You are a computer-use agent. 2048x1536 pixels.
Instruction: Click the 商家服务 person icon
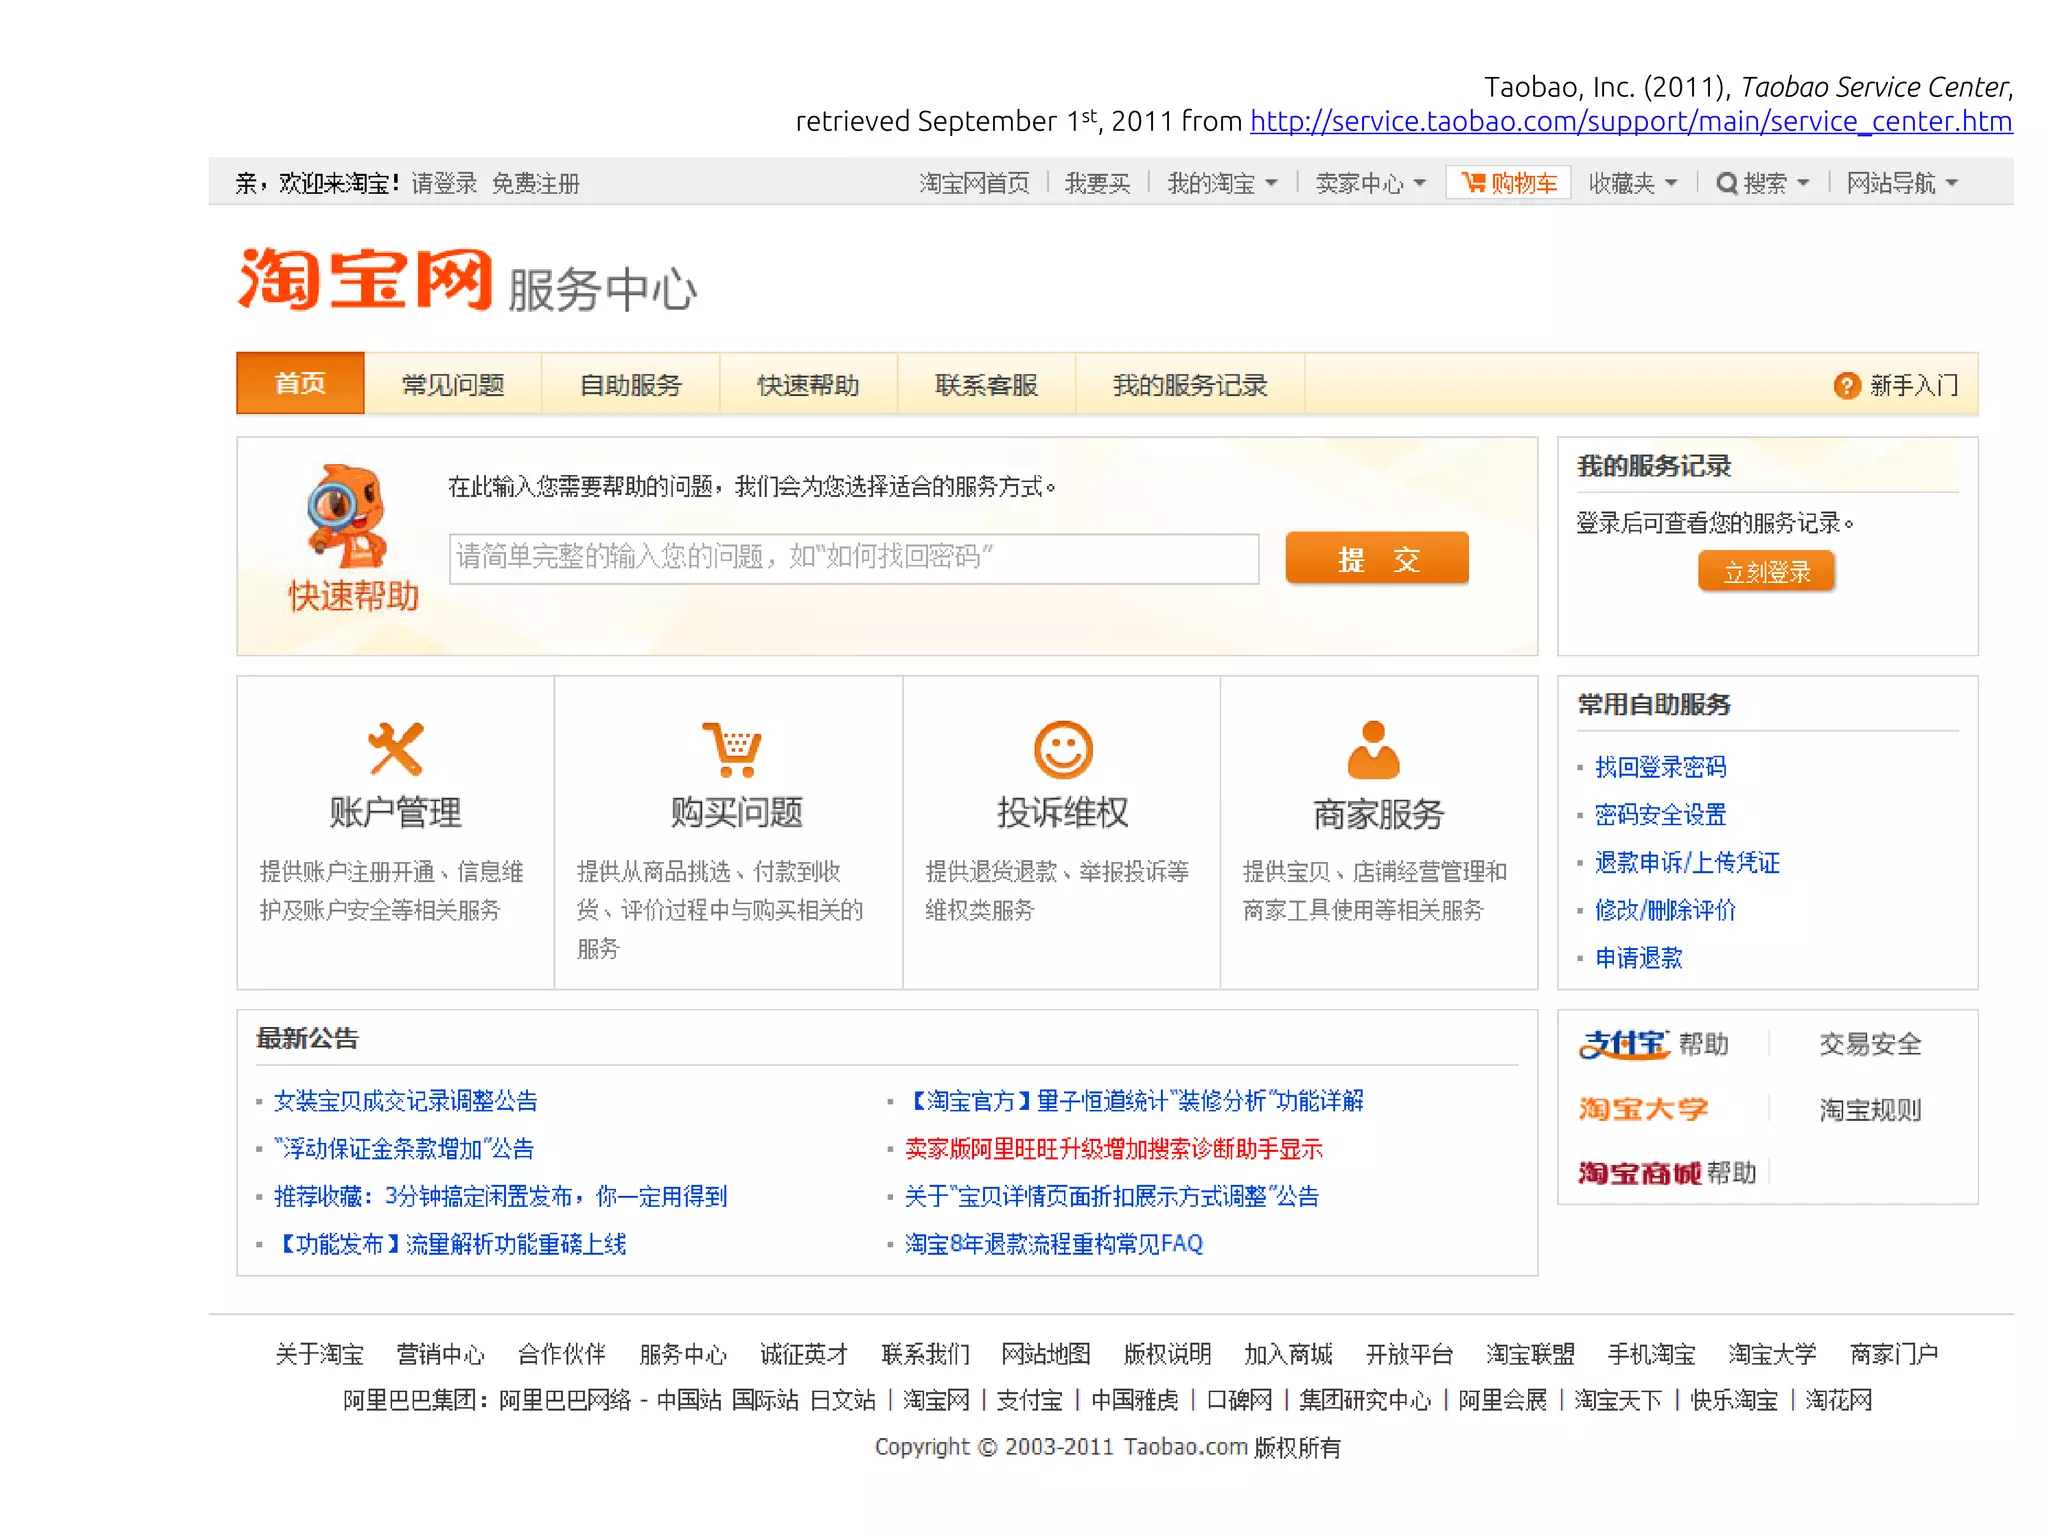click(1373, 750)
